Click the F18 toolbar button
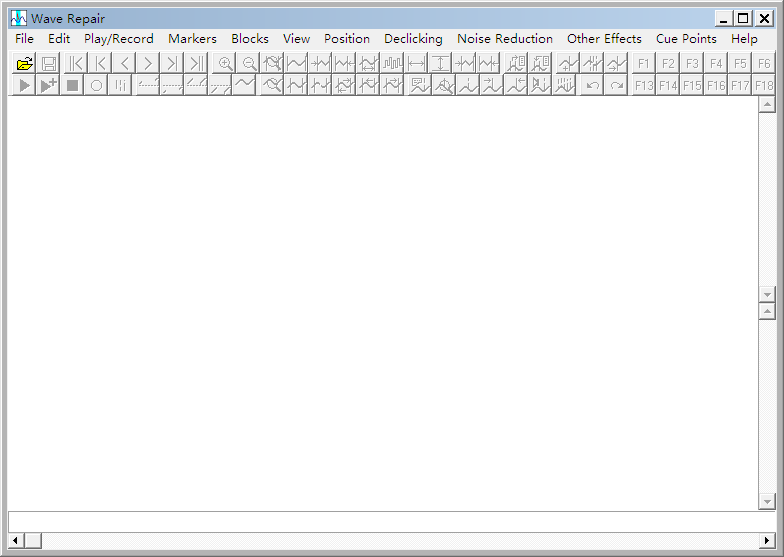Screen dimensions: 784x557 click(x=764, y=85)
